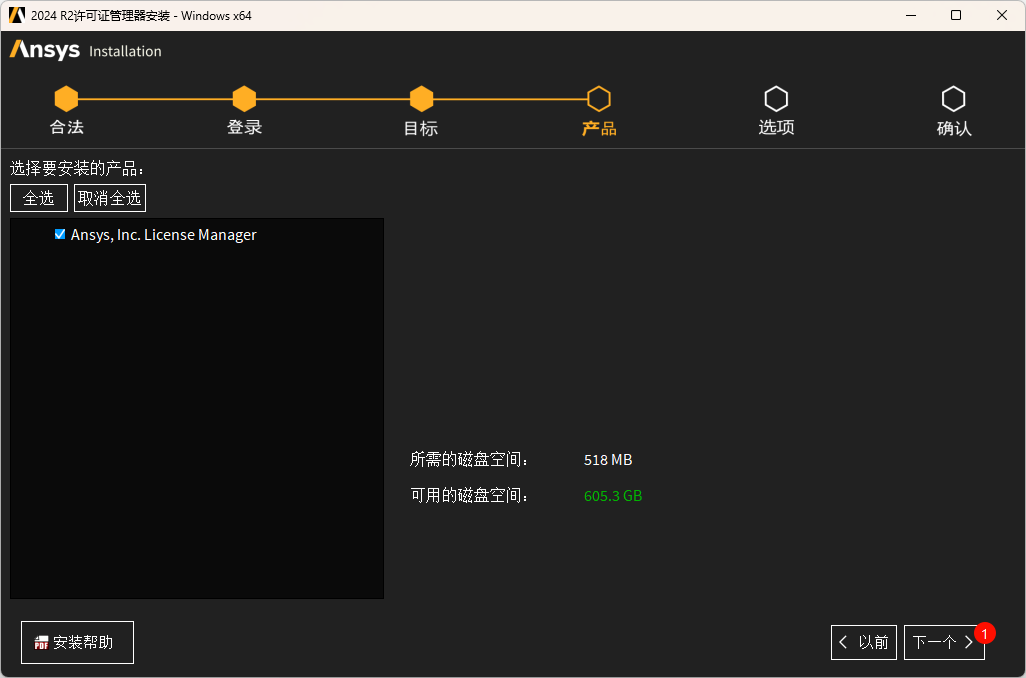Click the installer icon in the title bar
This screenshot has height=678, width=1026.
(17, 15)
